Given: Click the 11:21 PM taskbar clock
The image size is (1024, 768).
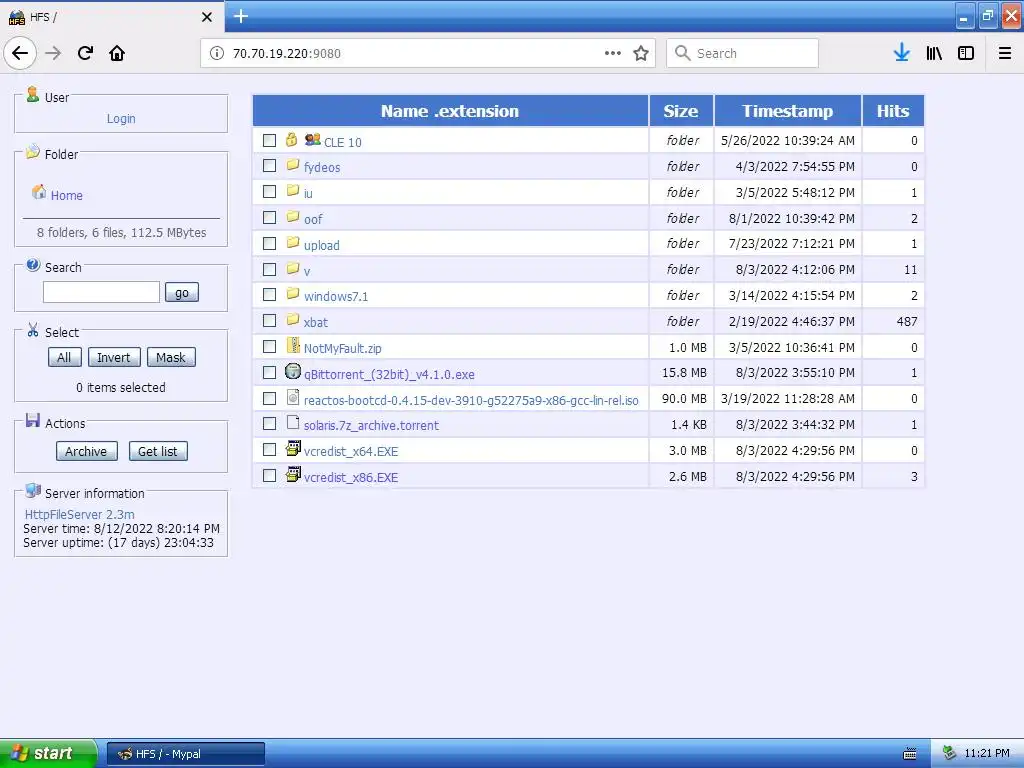Looking at the screenshot, I should coord(987,753).
